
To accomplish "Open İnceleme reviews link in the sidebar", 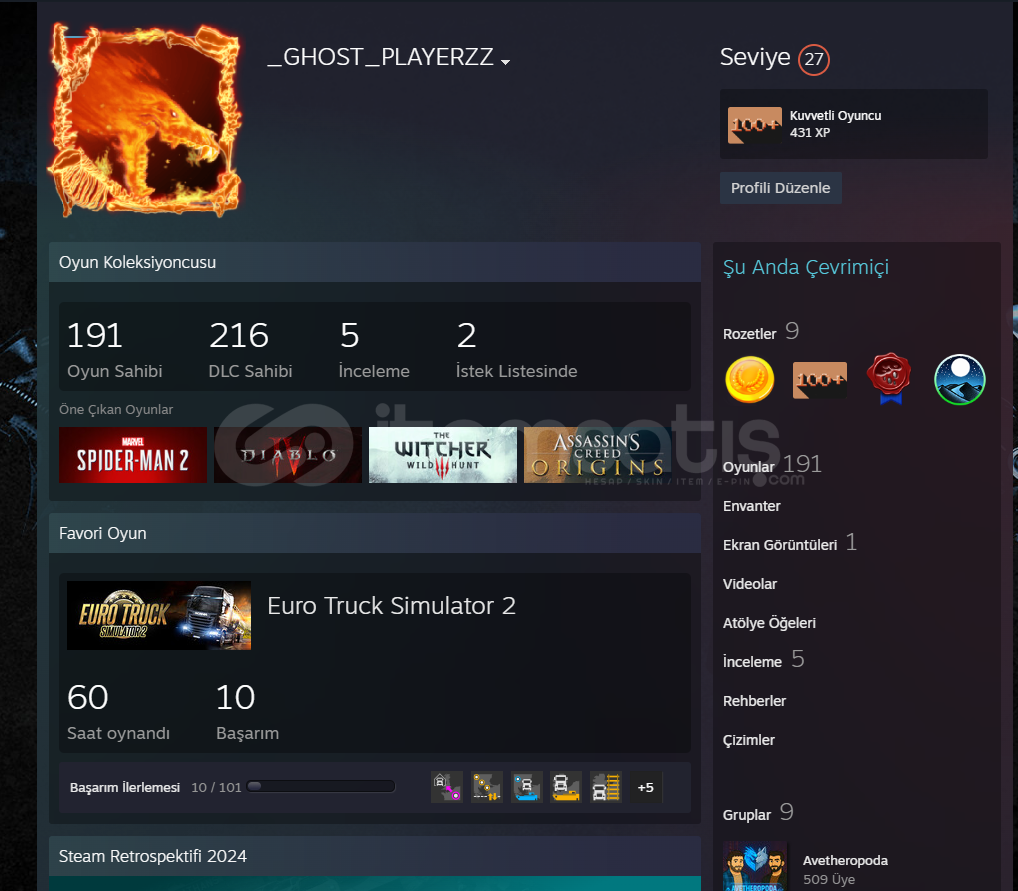I will tap(752, 662).
